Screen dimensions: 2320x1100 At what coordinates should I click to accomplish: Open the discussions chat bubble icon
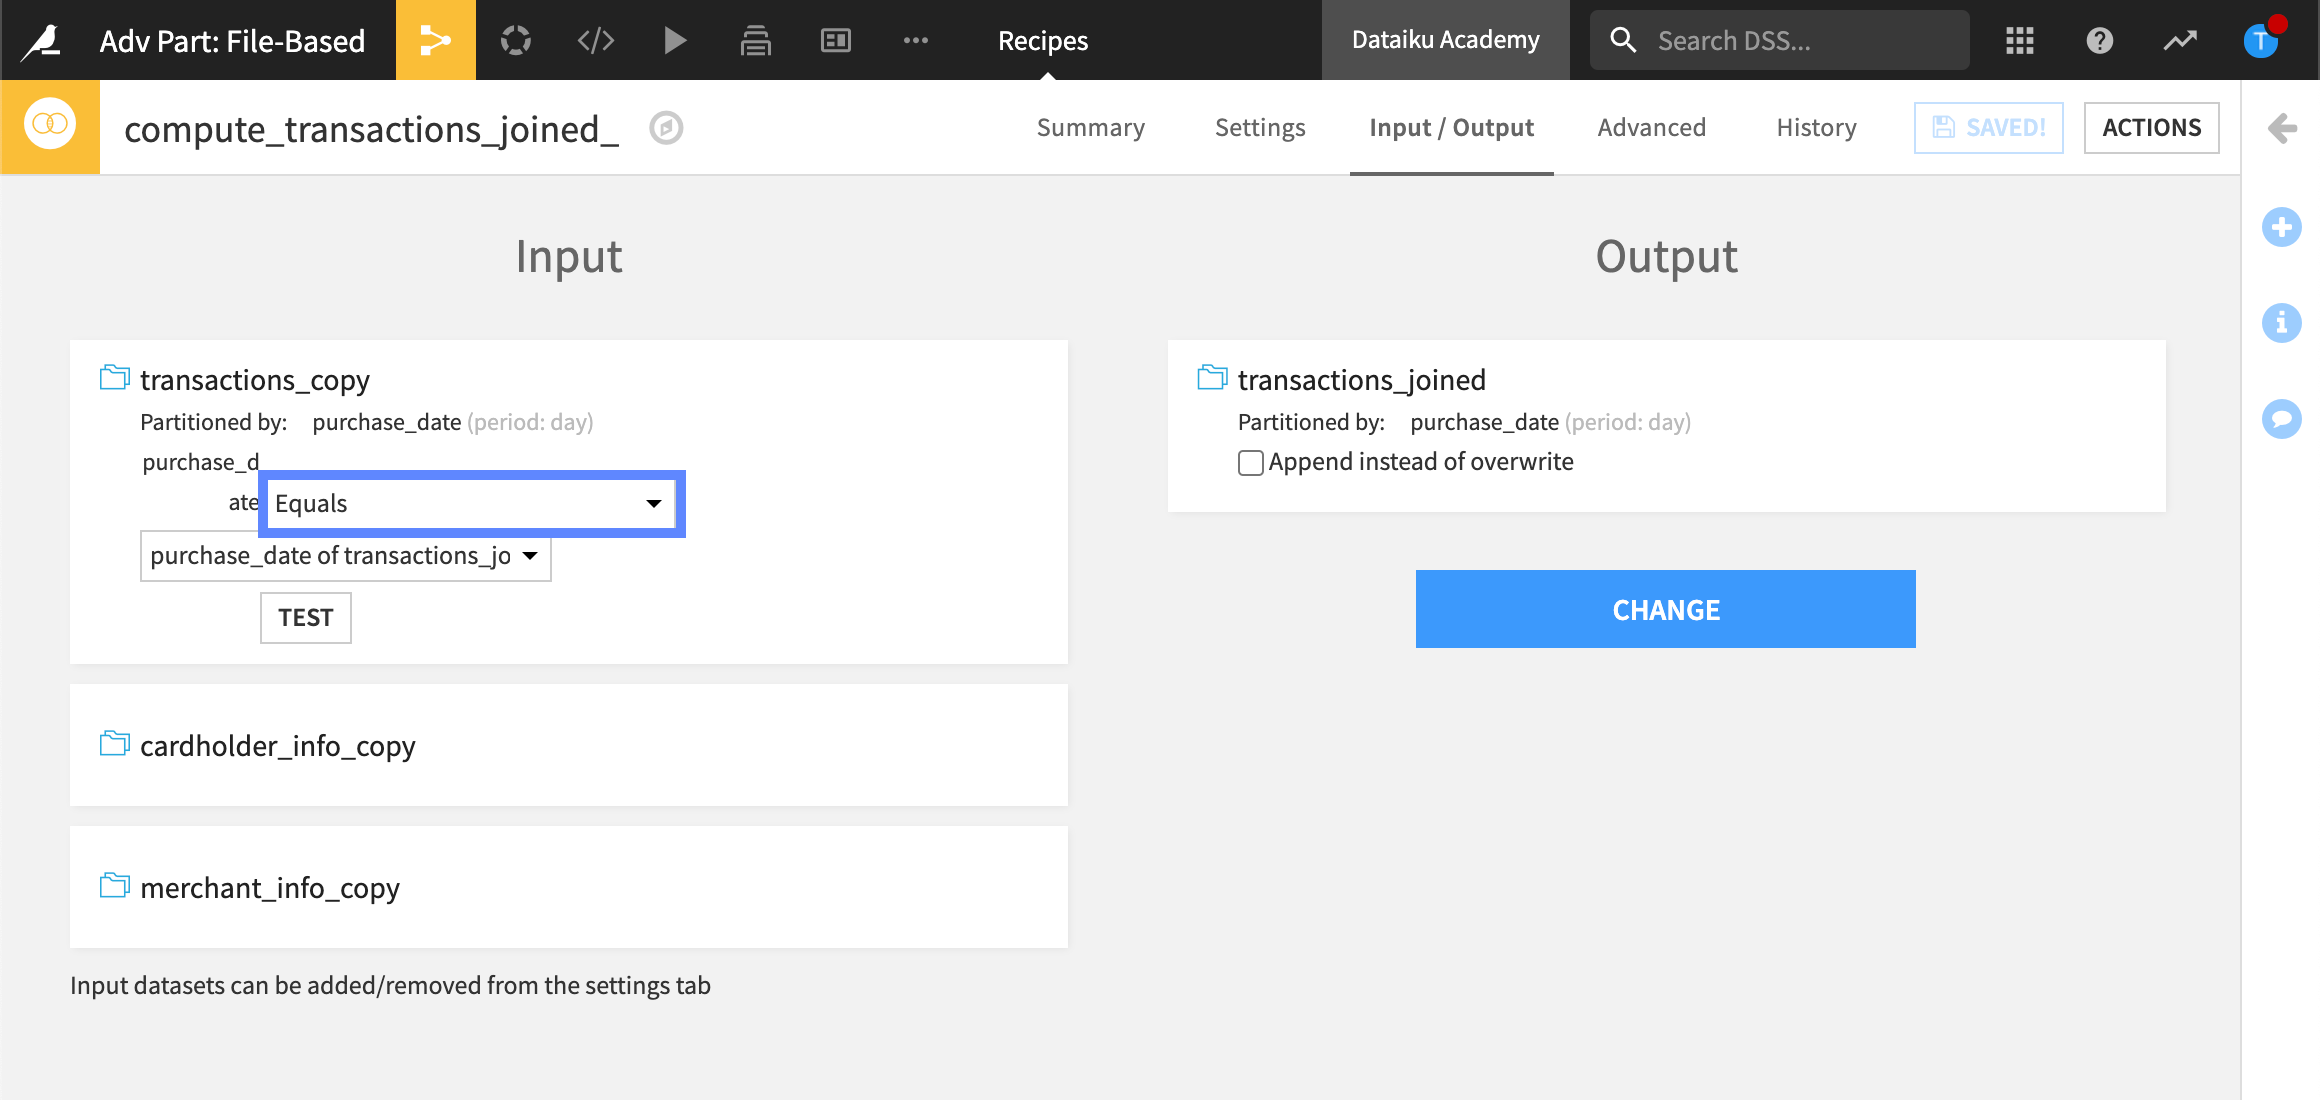(x=2281, y=419)
